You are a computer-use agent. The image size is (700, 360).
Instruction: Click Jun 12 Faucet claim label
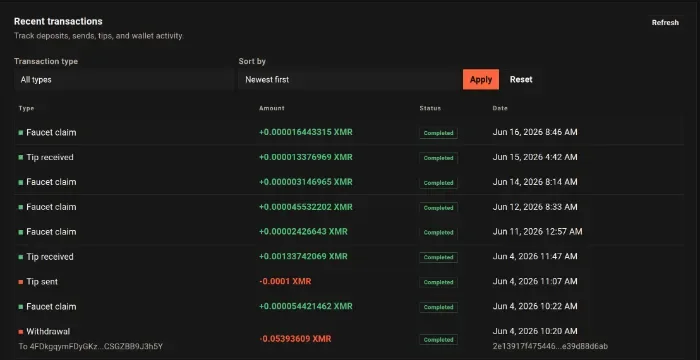51,207
